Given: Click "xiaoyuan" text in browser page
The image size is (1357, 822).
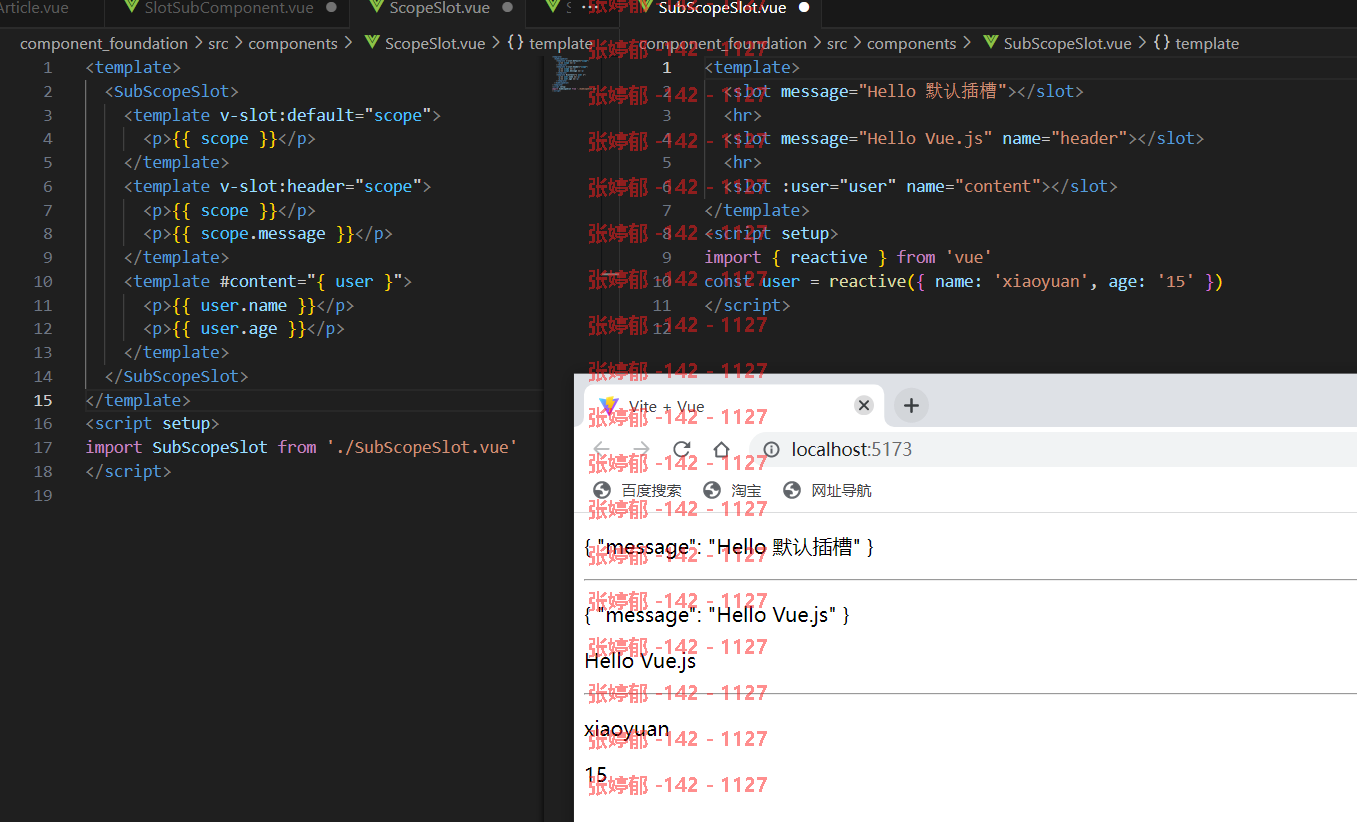Looking at the screenshot, I should click(627, 729).
